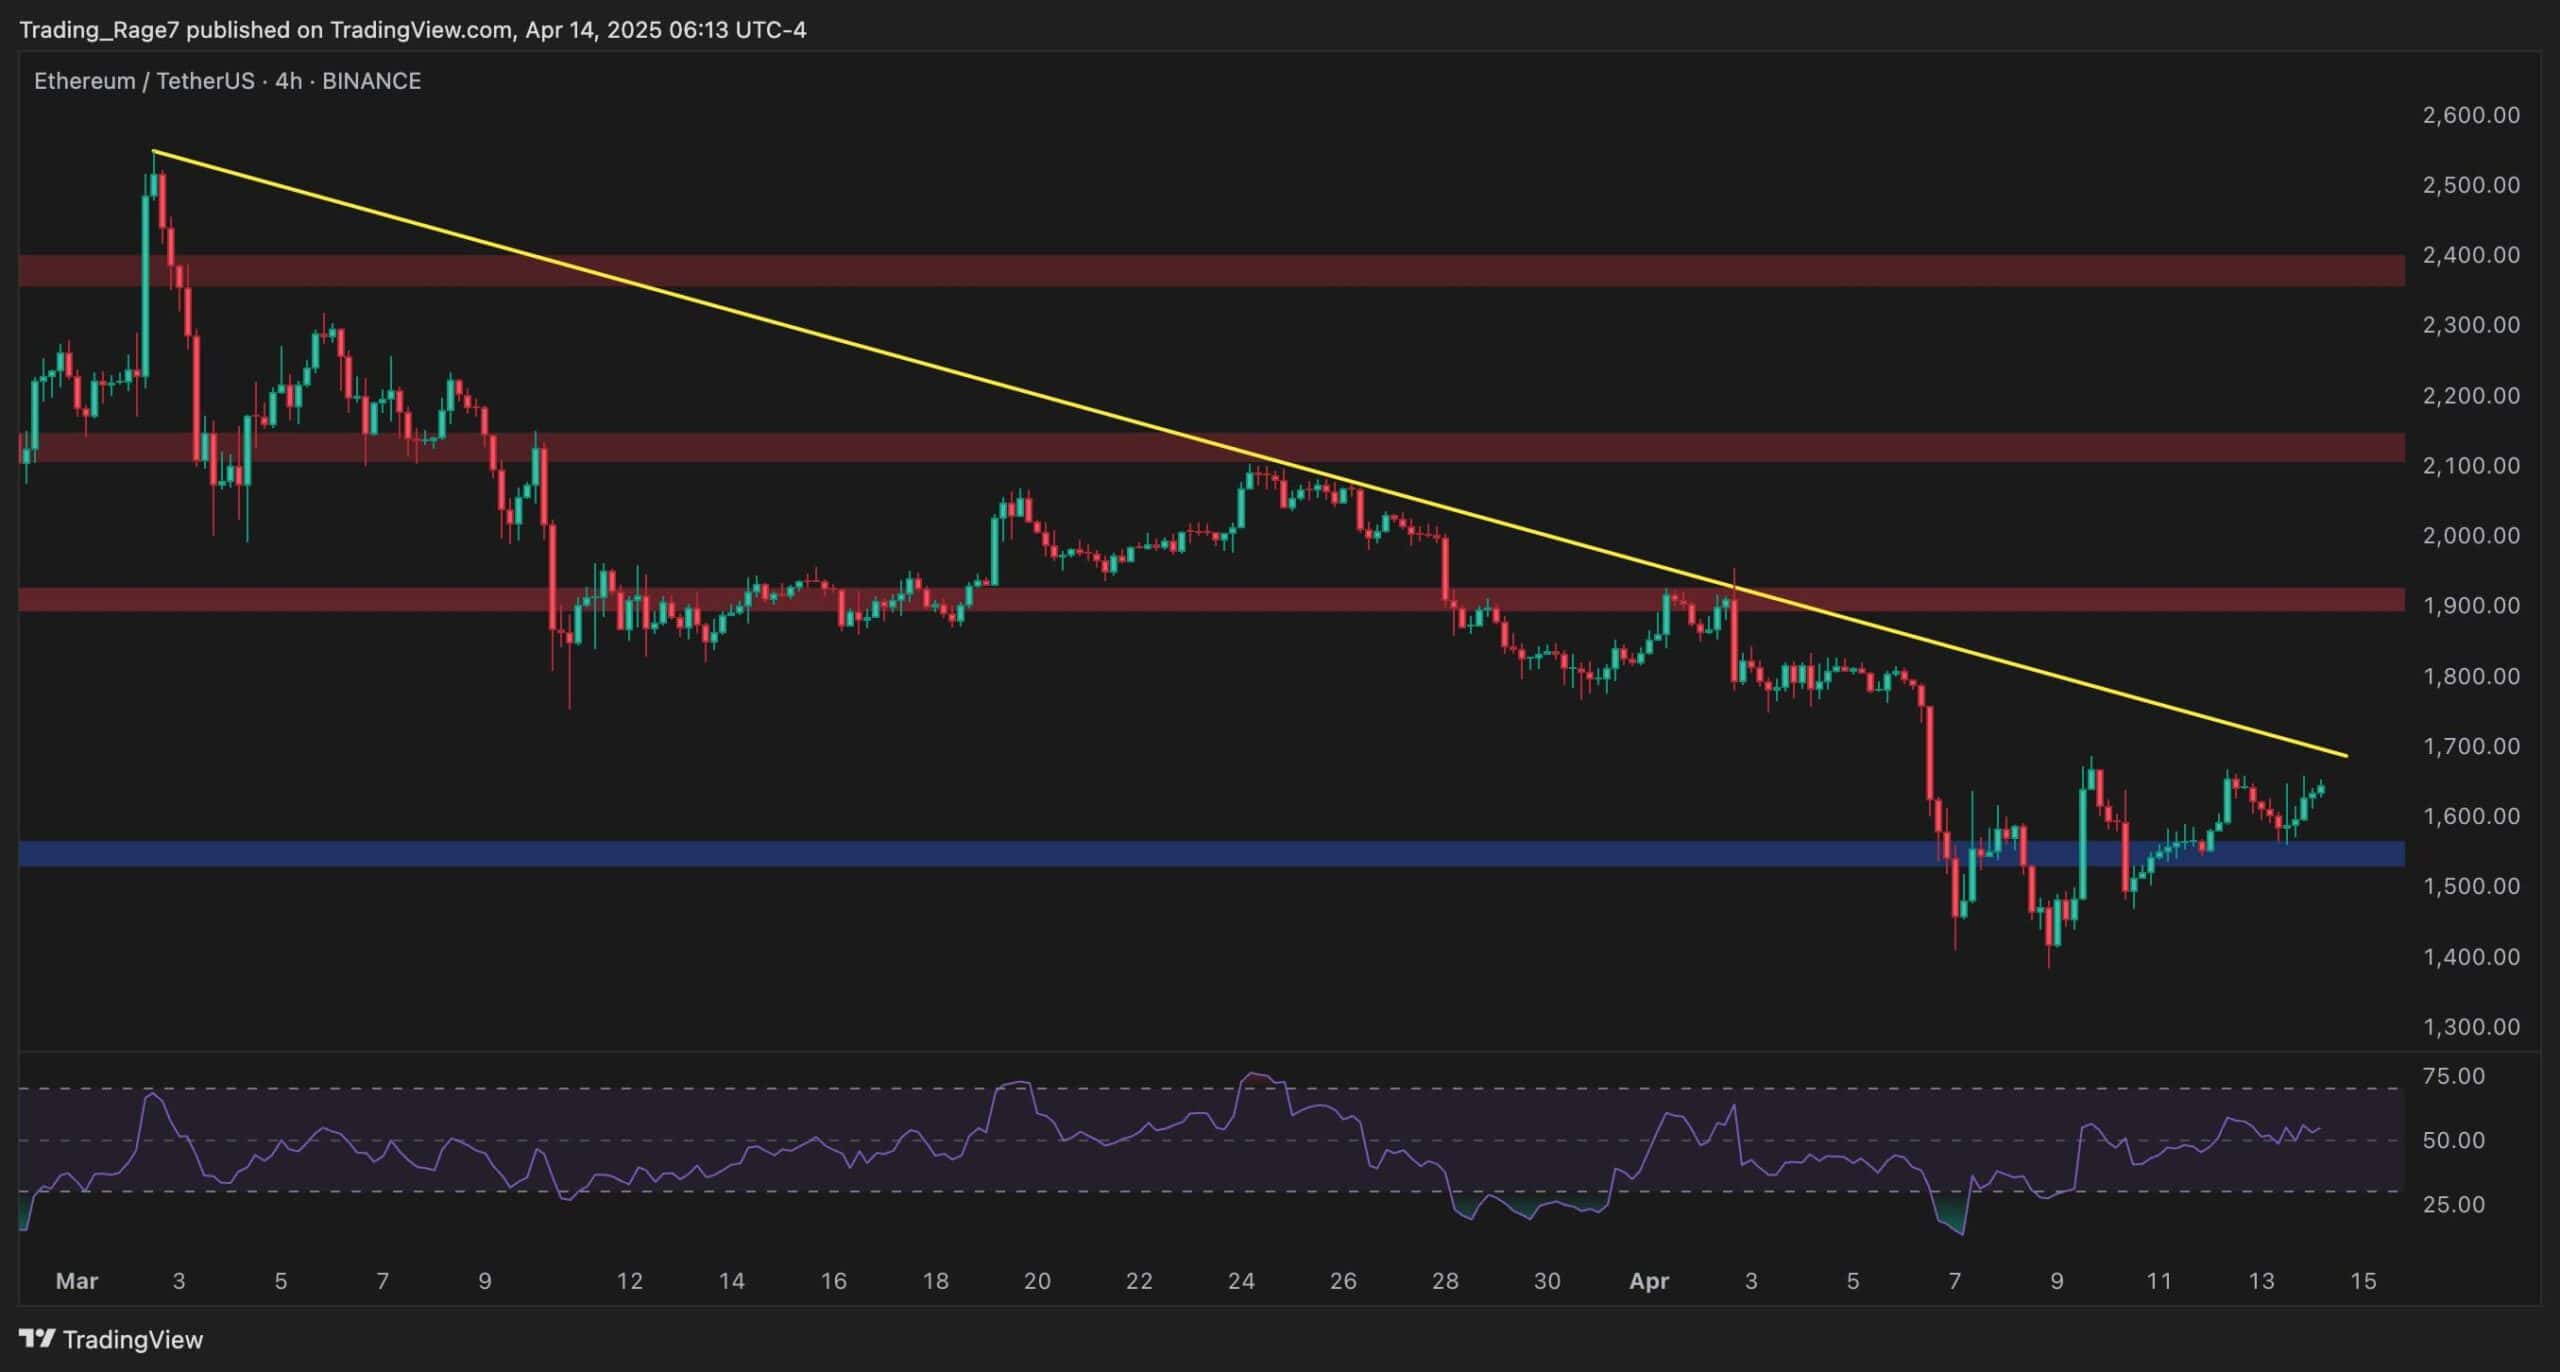Click the RSI 25.00 scale label
Viewport: 2560px width, 1372px height.
(x=2453, y=1205)
